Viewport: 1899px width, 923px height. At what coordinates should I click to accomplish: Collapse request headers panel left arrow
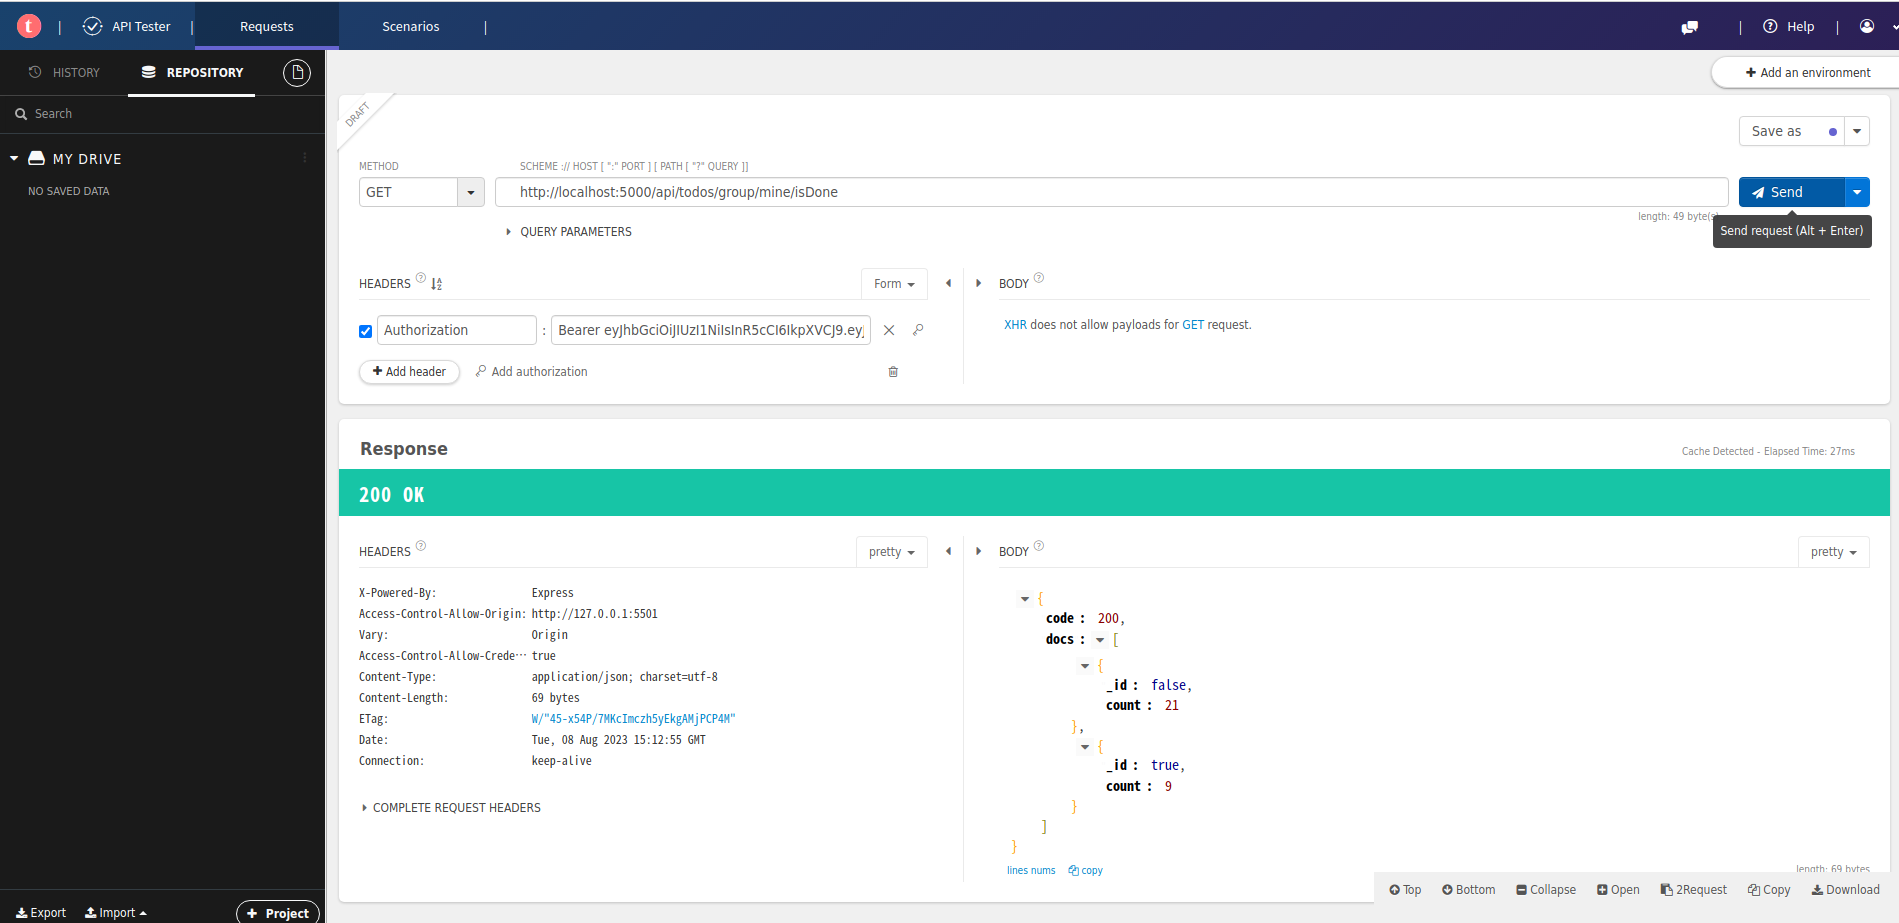coord(948,283)
